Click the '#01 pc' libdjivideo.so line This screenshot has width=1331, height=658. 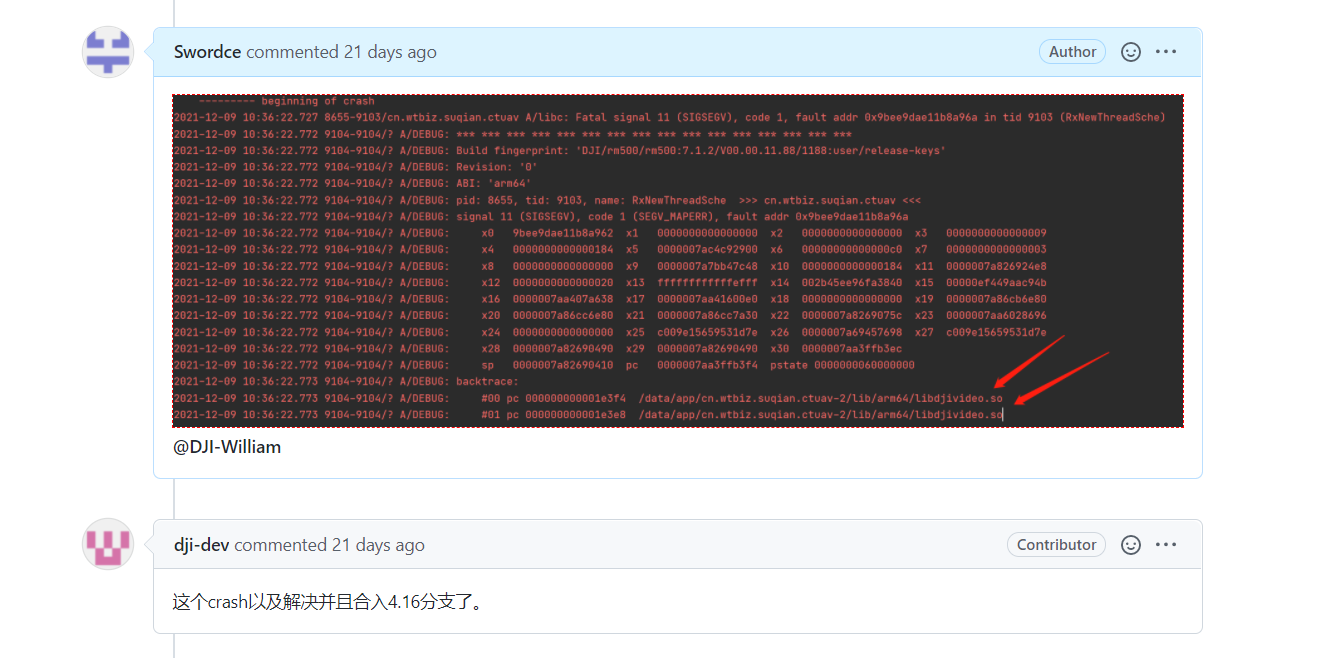[588, 414]
